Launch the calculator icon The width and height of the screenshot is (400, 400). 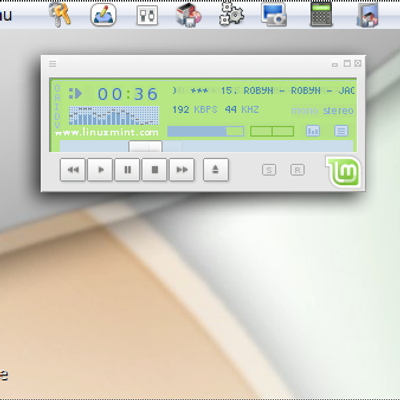pyautogui.click(x=321, y=14)
